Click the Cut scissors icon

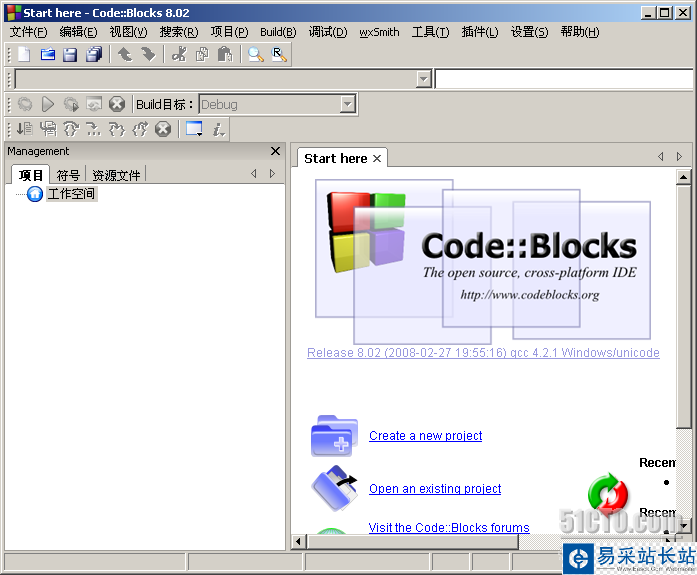[179, 55]
